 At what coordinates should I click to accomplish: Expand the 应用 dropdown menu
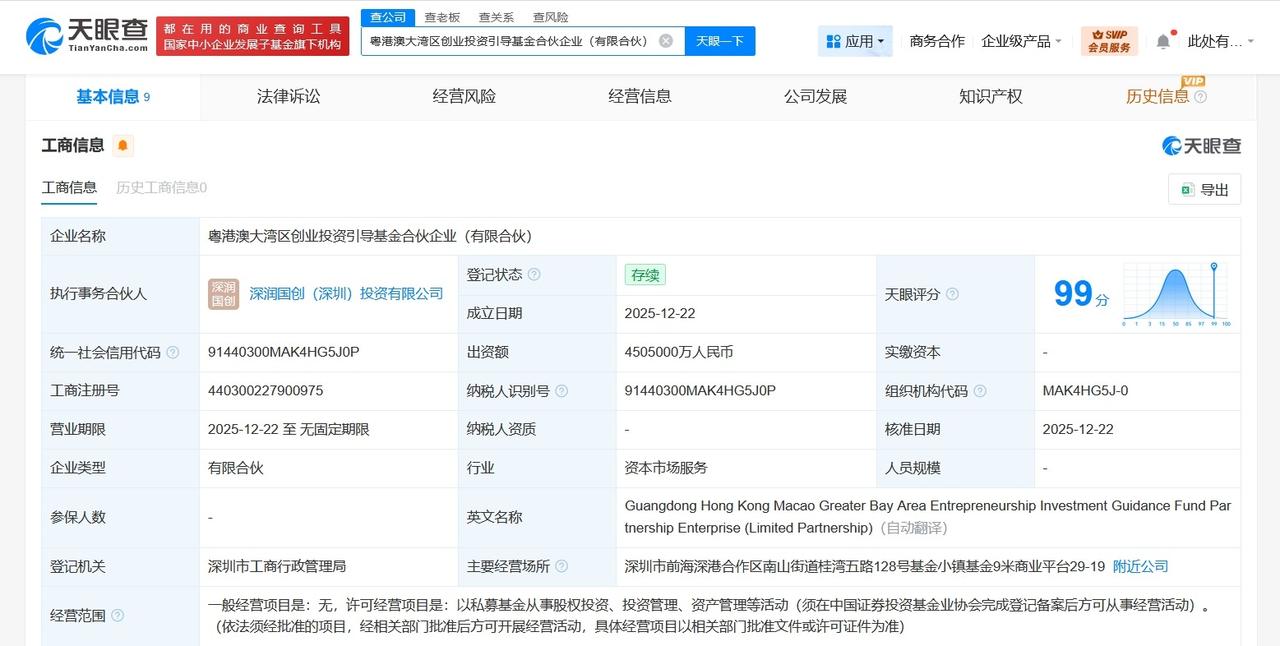(x=855, y=40)
